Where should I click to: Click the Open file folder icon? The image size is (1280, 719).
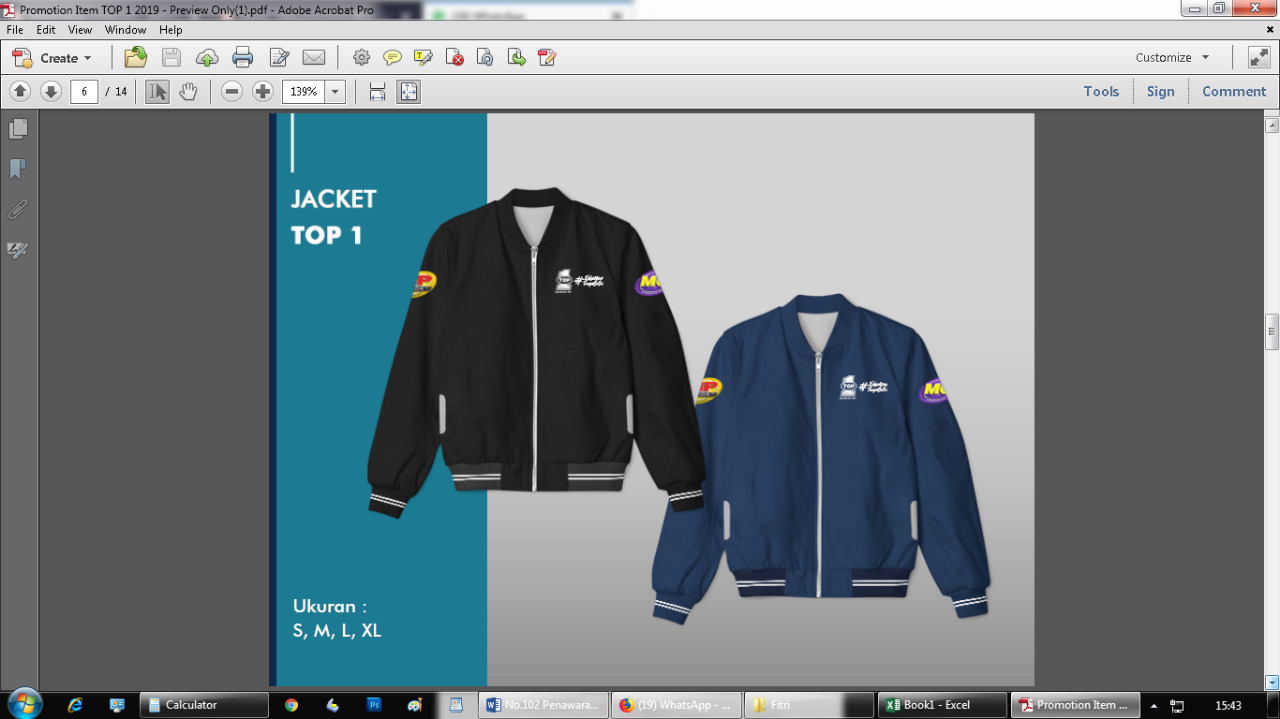coord(135,57)
